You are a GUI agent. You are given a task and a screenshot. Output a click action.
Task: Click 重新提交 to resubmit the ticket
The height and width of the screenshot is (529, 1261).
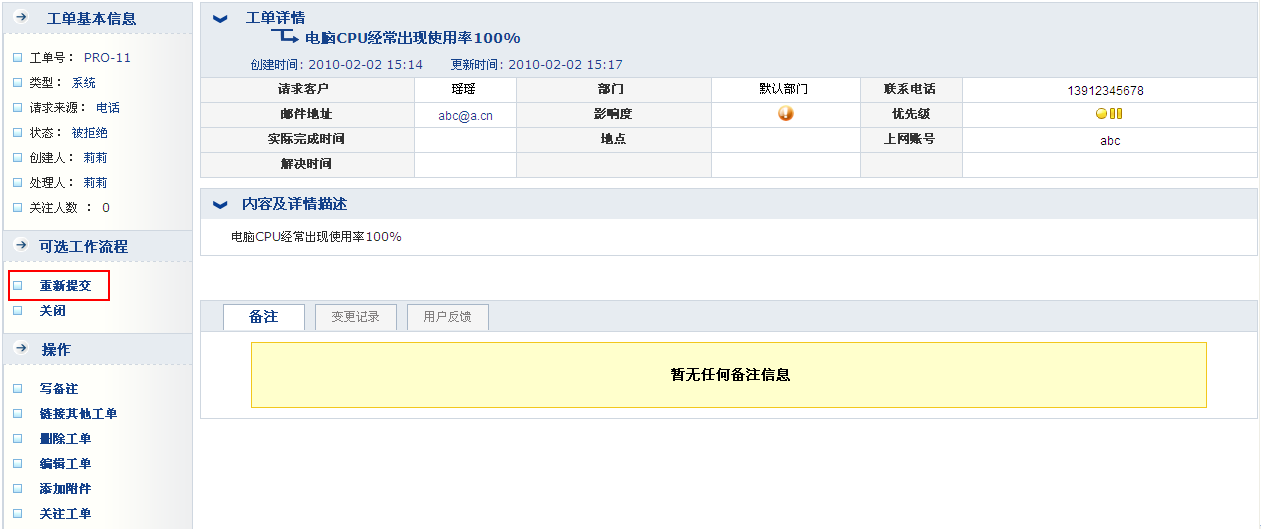65,286
